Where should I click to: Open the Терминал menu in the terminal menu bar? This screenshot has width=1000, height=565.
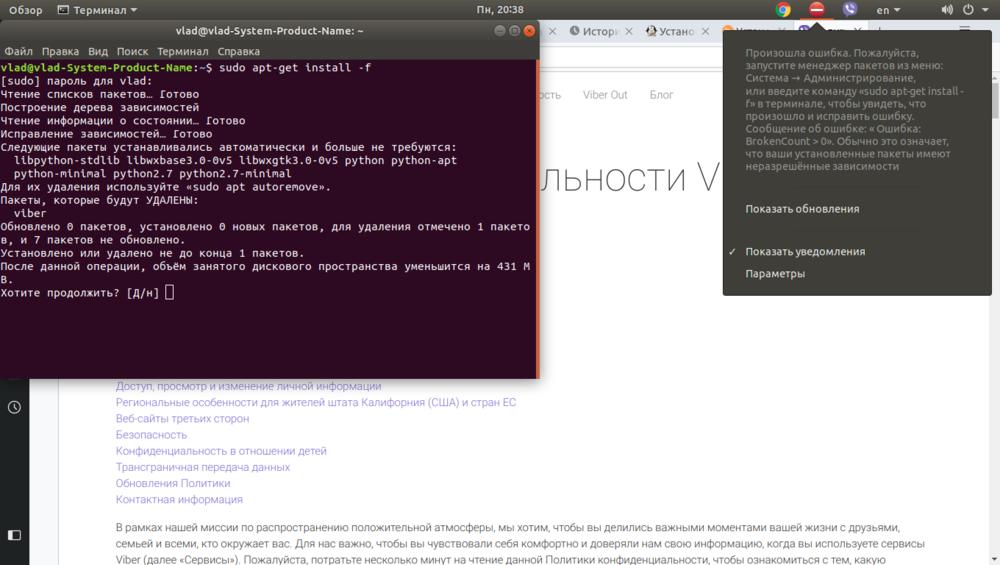click(183, 52)
